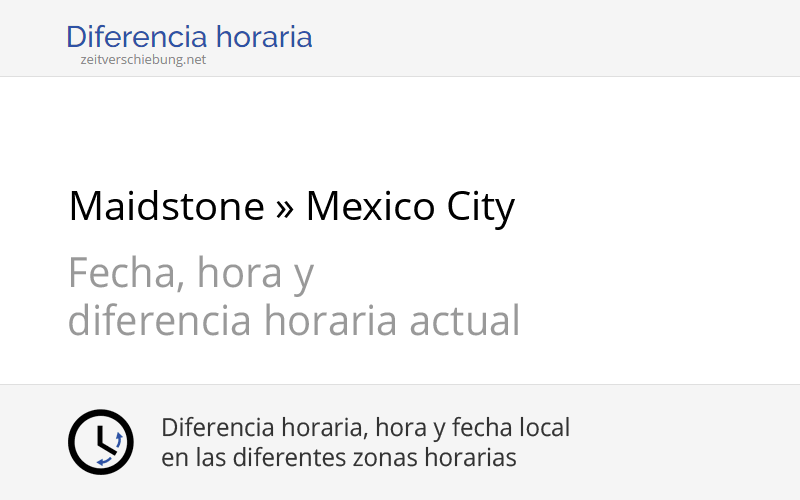Click "fecha local" in the footer description
800x500 pixels.
coord(511,427)
